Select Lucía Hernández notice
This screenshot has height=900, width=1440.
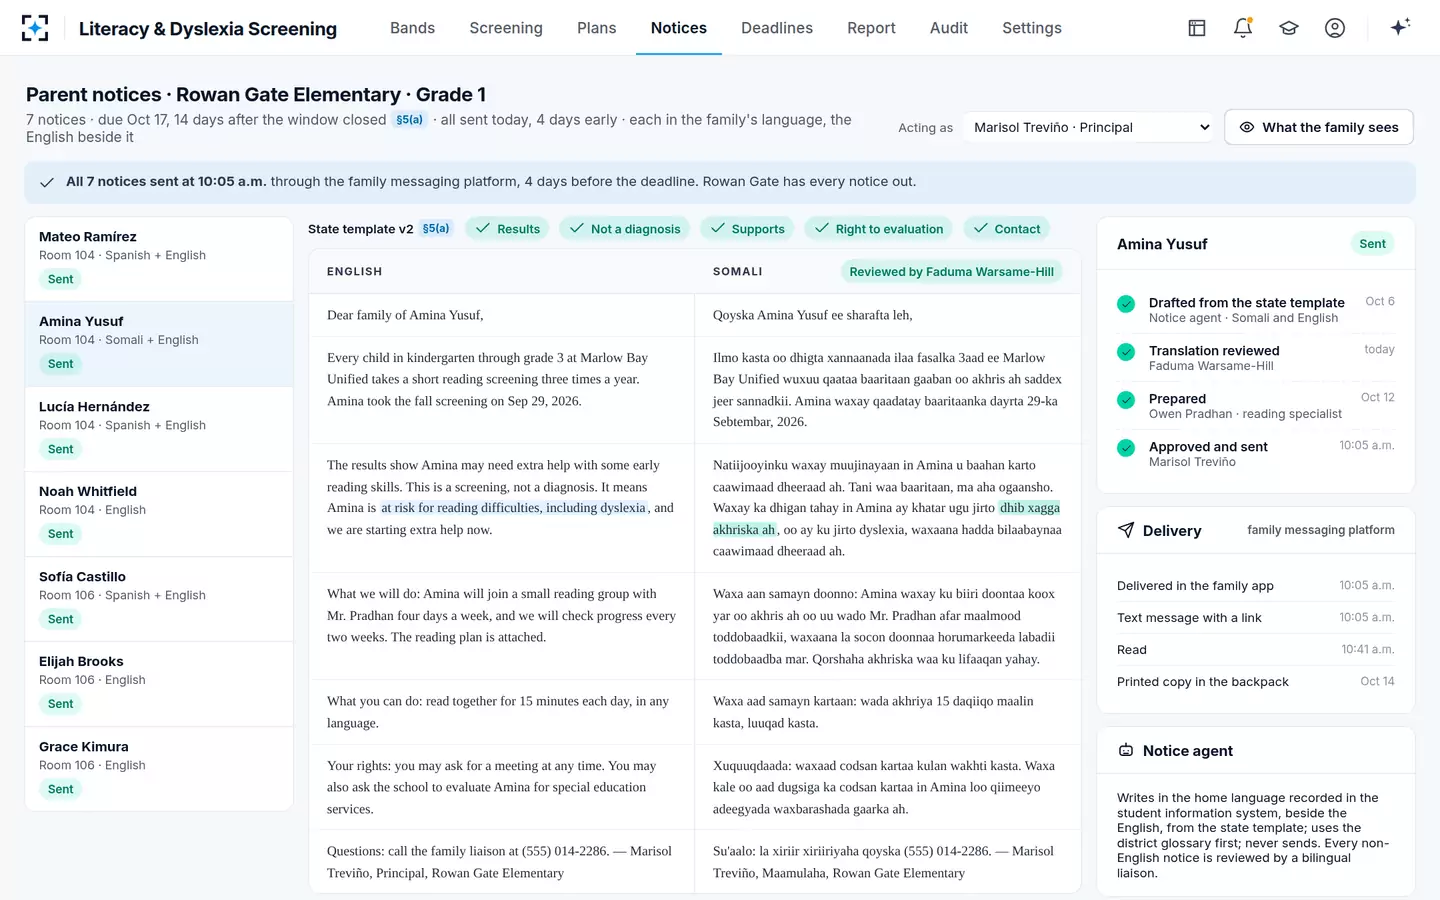point(159,429)
